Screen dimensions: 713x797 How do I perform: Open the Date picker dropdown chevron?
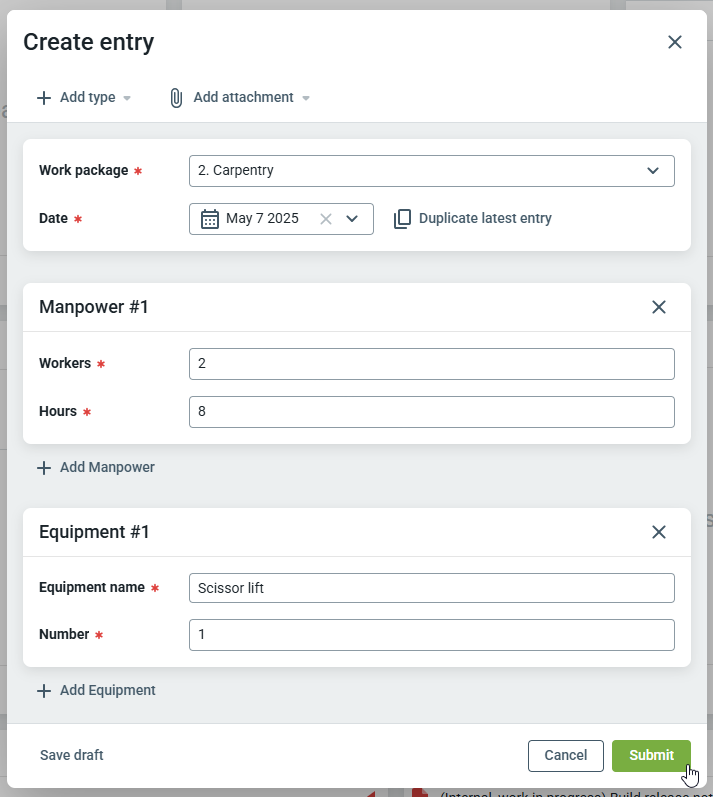point(352,219)
